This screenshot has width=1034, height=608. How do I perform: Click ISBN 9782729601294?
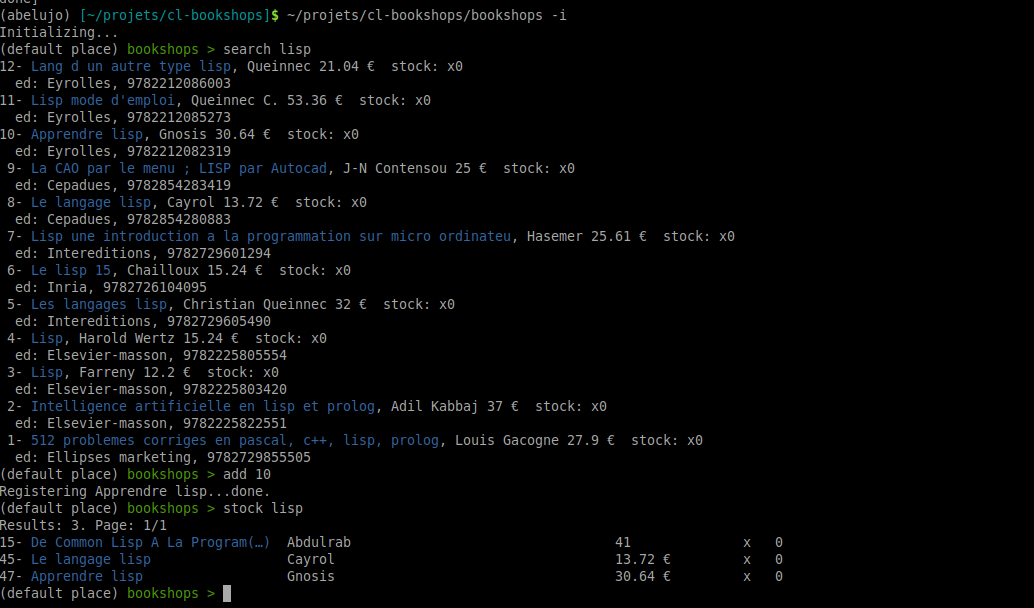(x=219, y=253)
